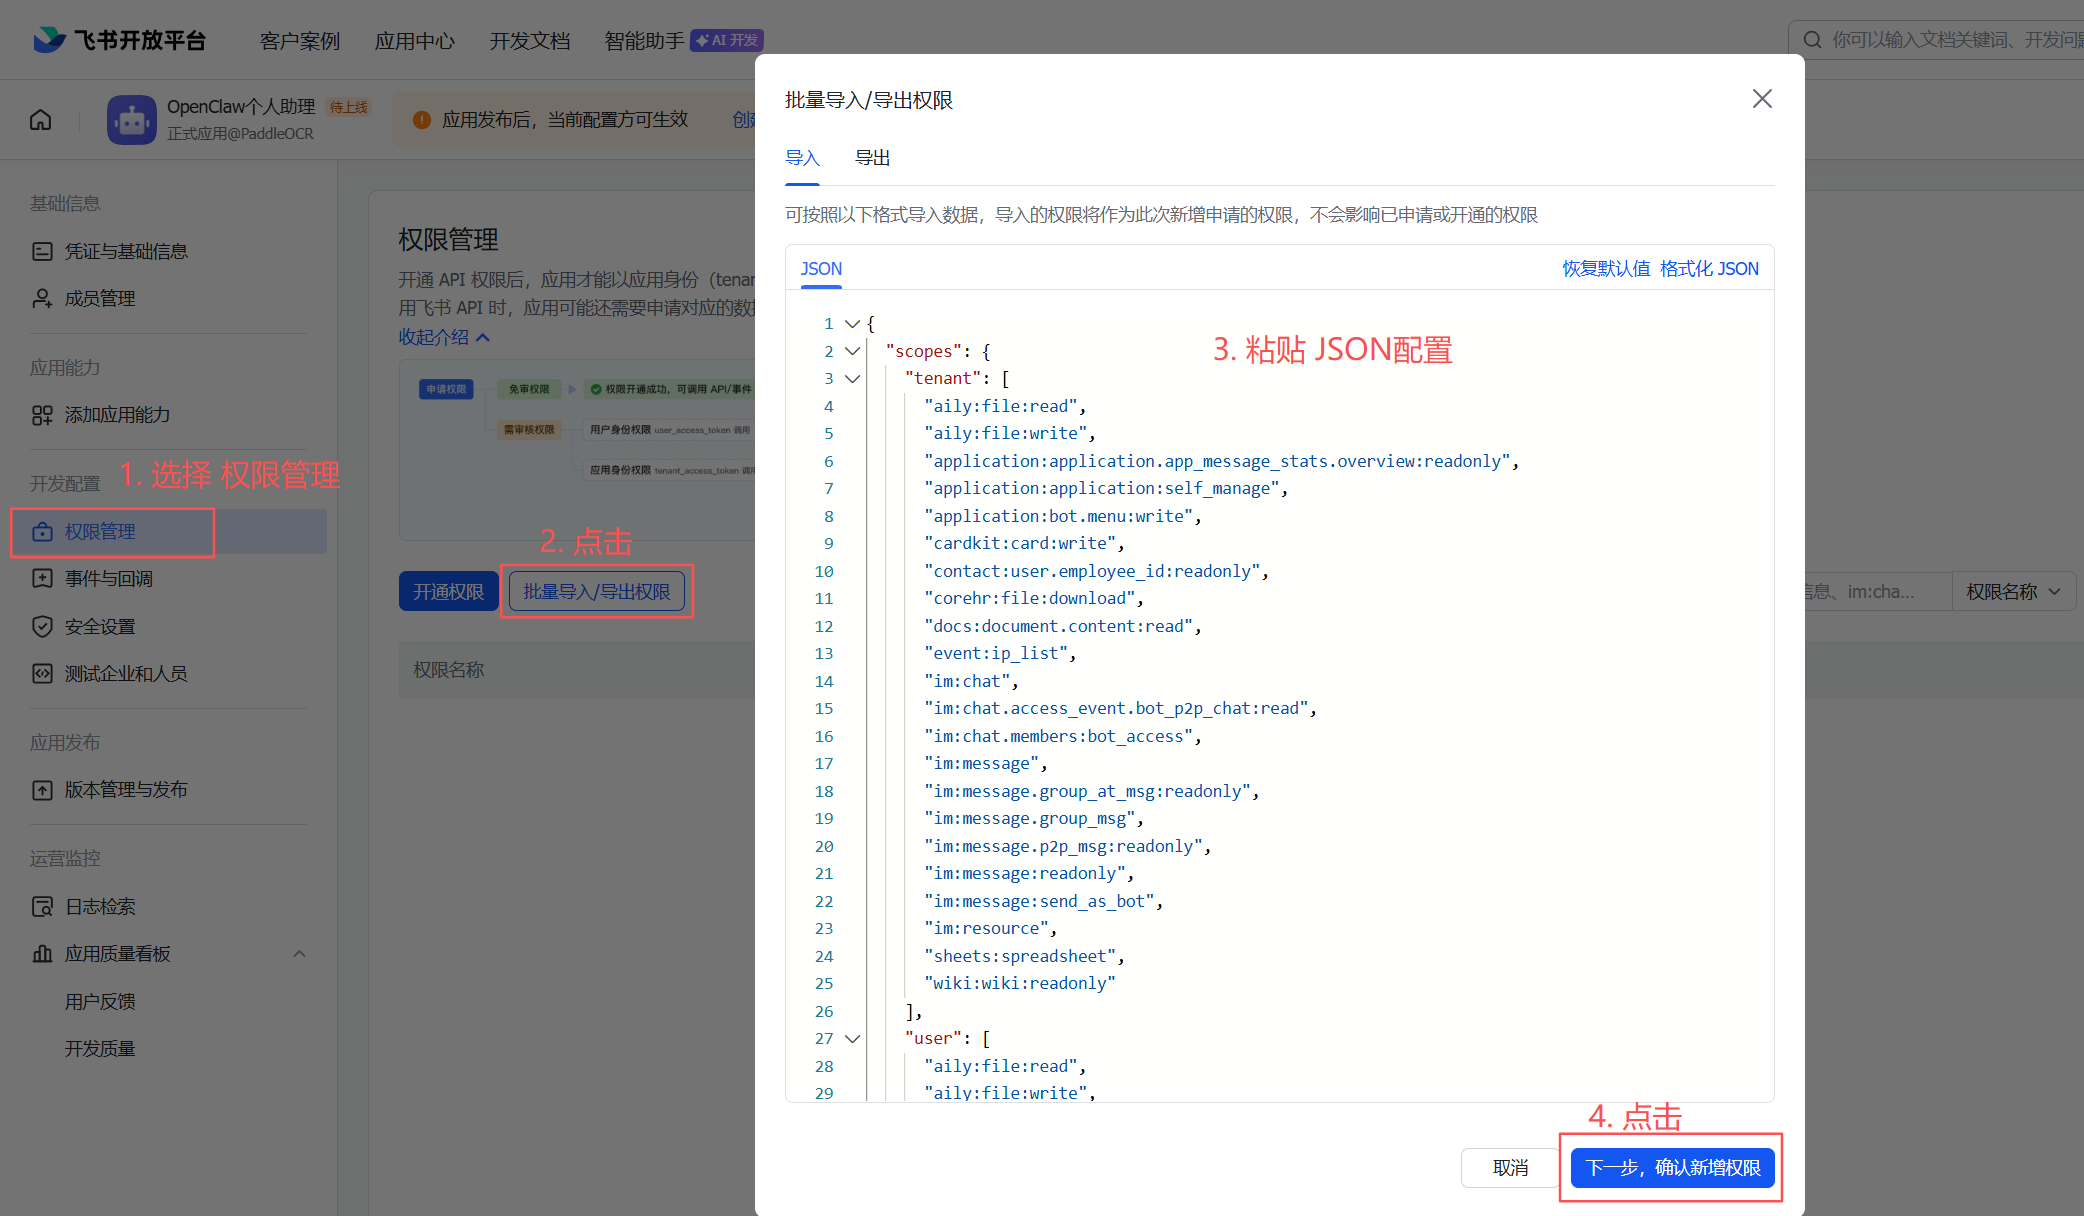Click the 添加应用能力 grid icon
This screenshot has height=1216, width=2084.
coord(42,415)
